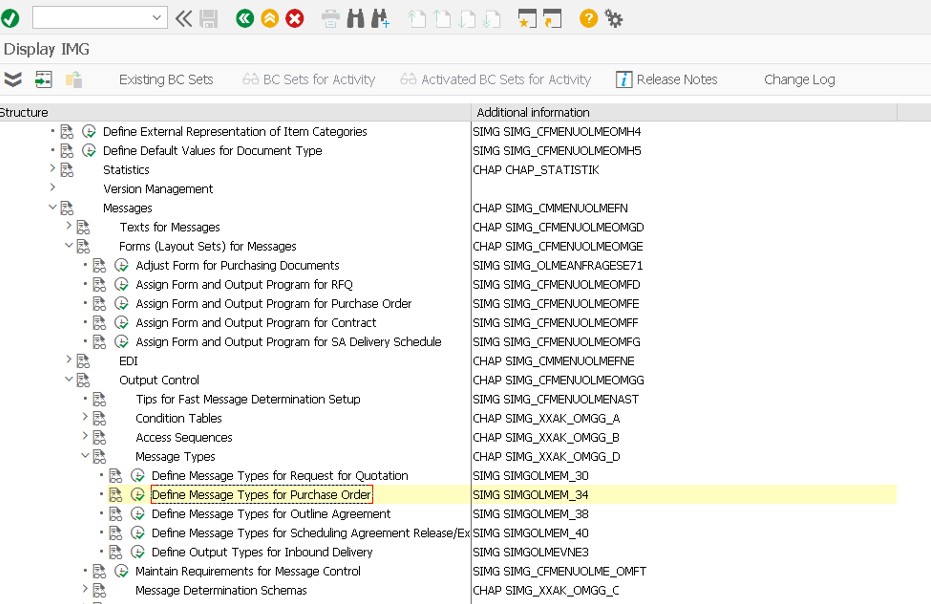Image resolution: width=931 pixels, height=604 pixels.
Task: Execute Assign Form and Output Program for Contract
Action: [x=121, y=322]
